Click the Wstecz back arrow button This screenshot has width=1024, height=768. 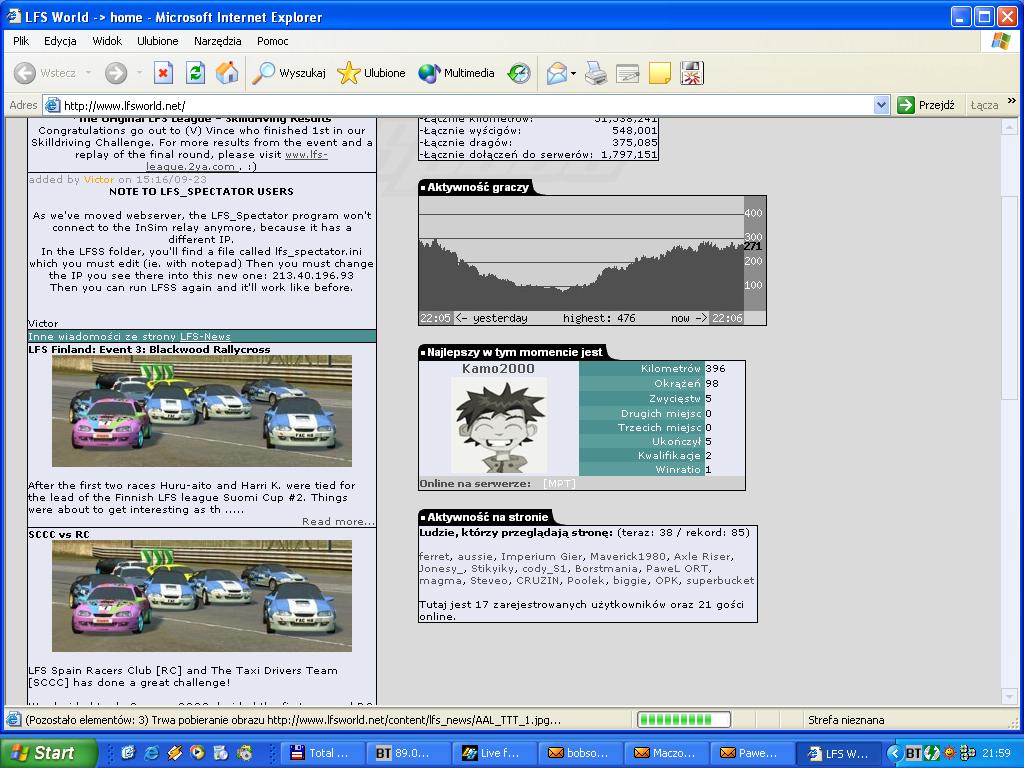click(44, 73)
